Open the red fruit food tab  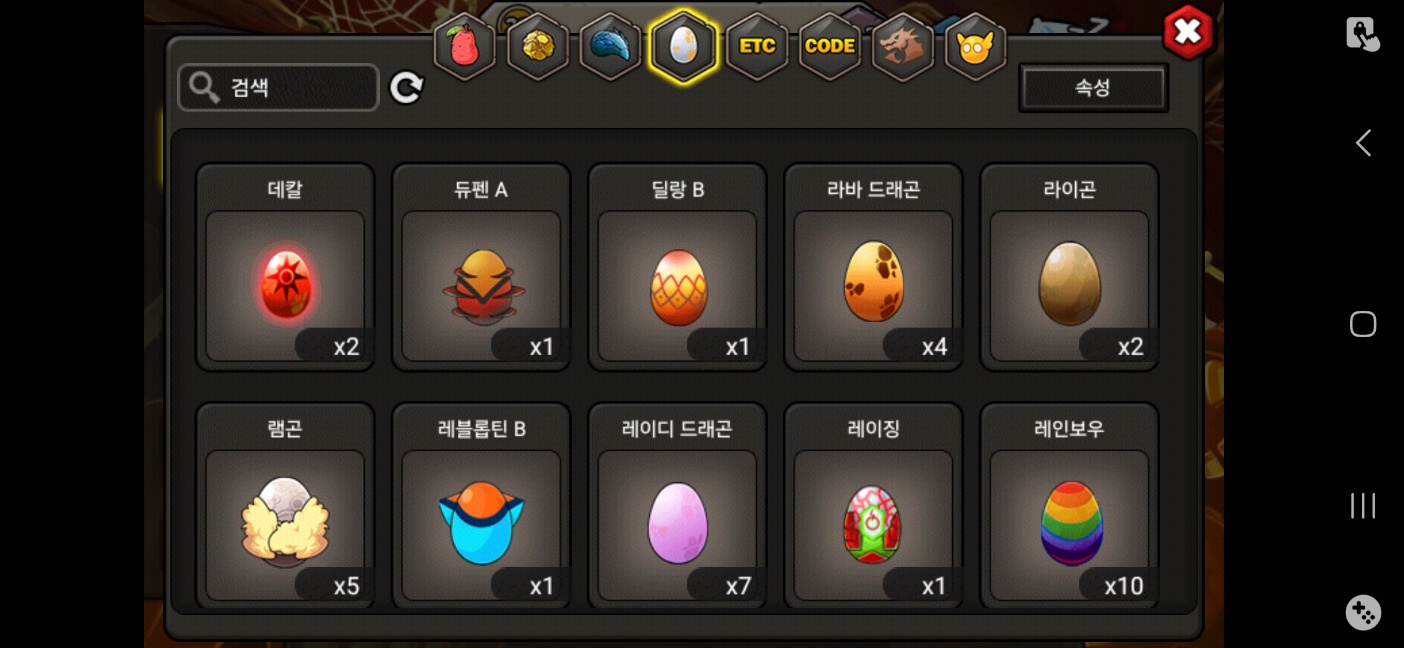465,46
